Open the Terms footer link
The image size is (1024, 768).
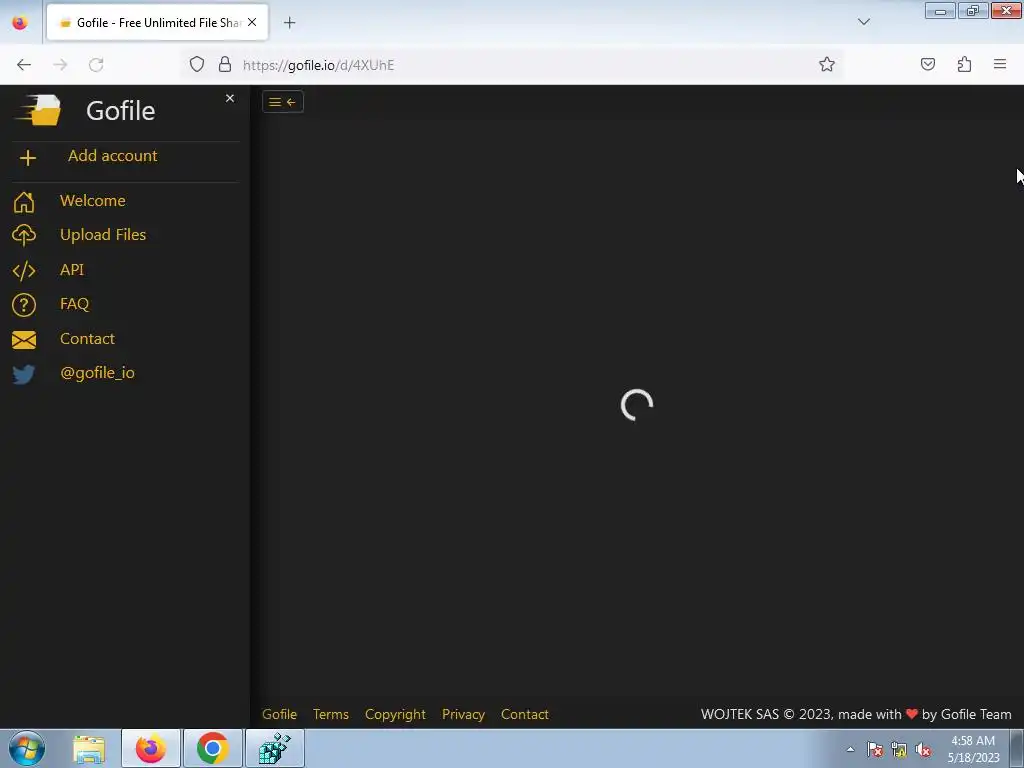point(330,714)
